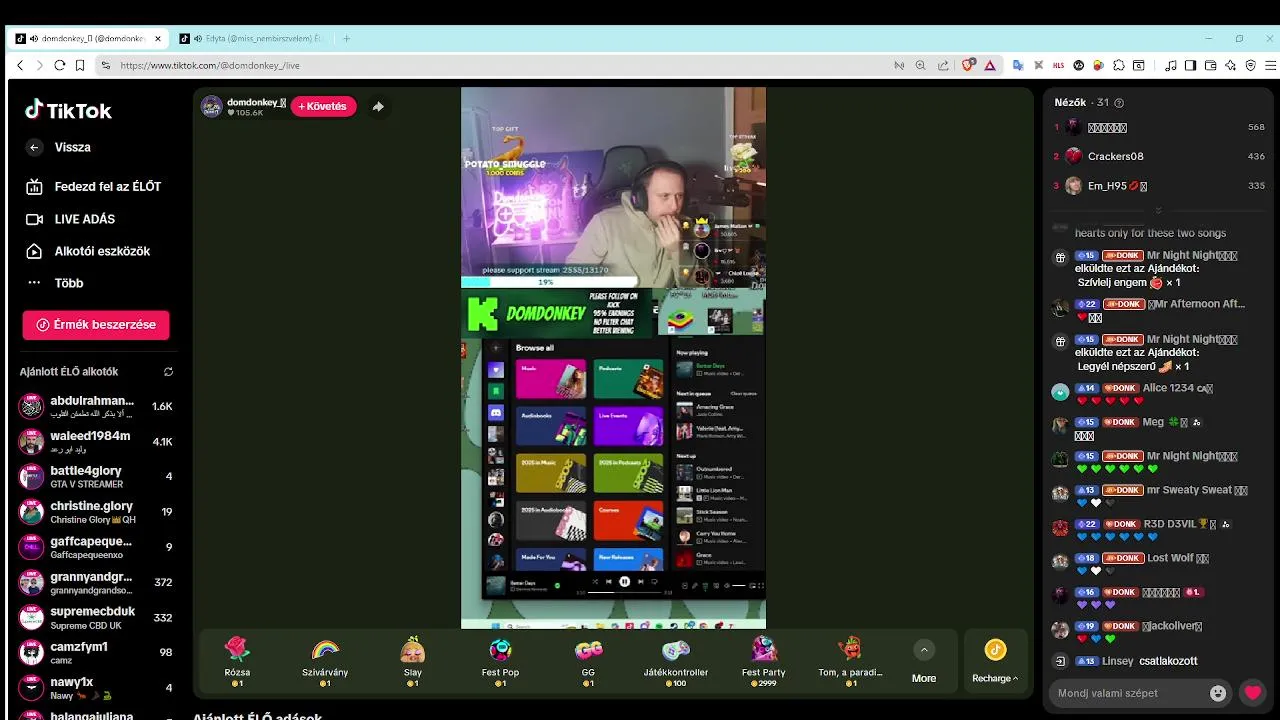Open Brave Shields icon
1280x720 pixels.
(x=968, y=65)
